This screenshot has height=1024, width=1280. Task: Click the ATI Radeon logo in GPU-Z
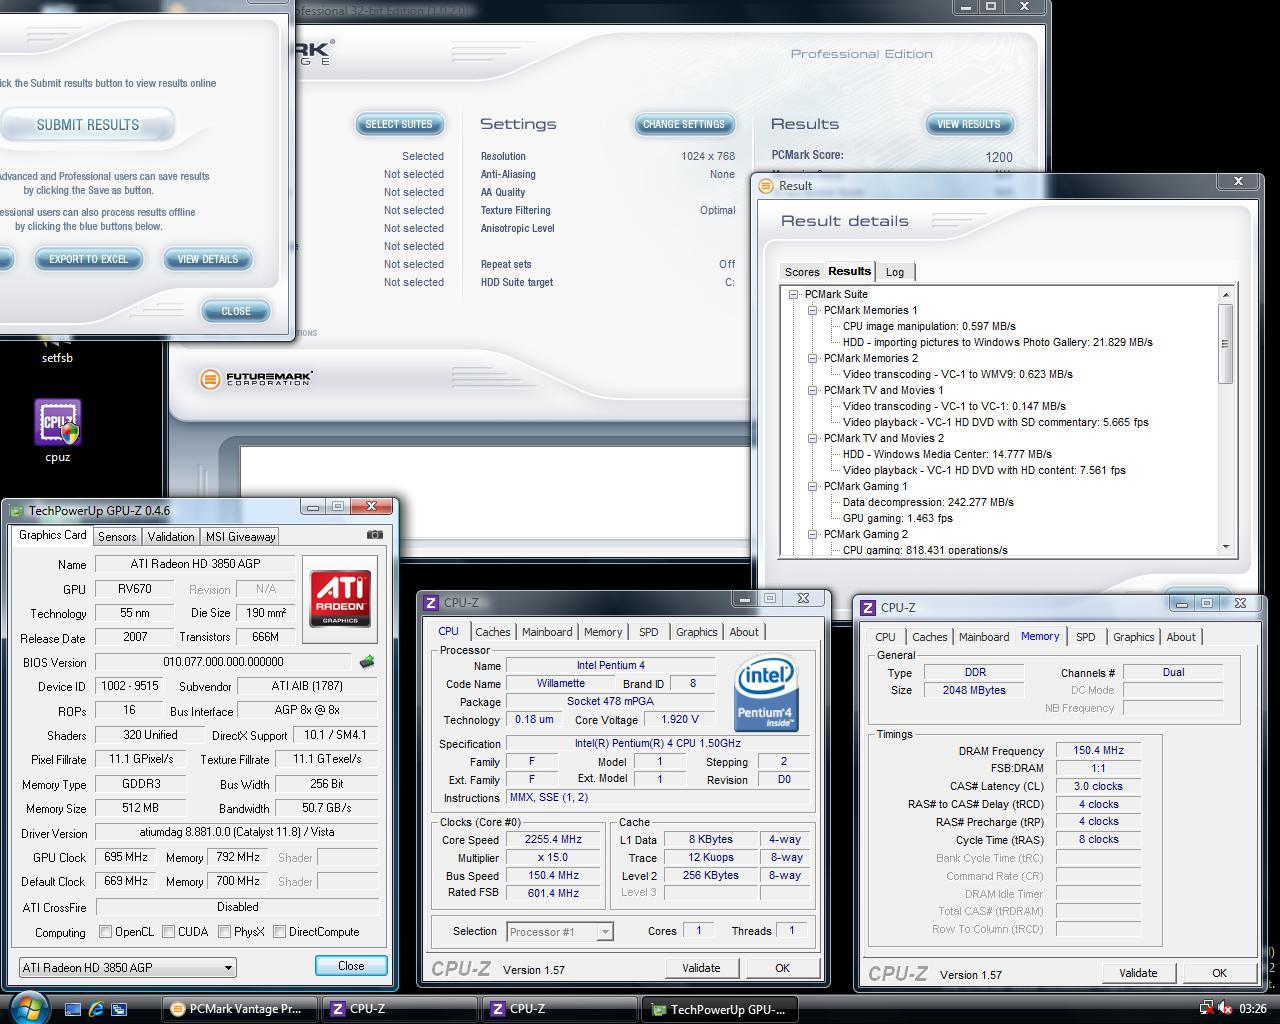point(340,598)
